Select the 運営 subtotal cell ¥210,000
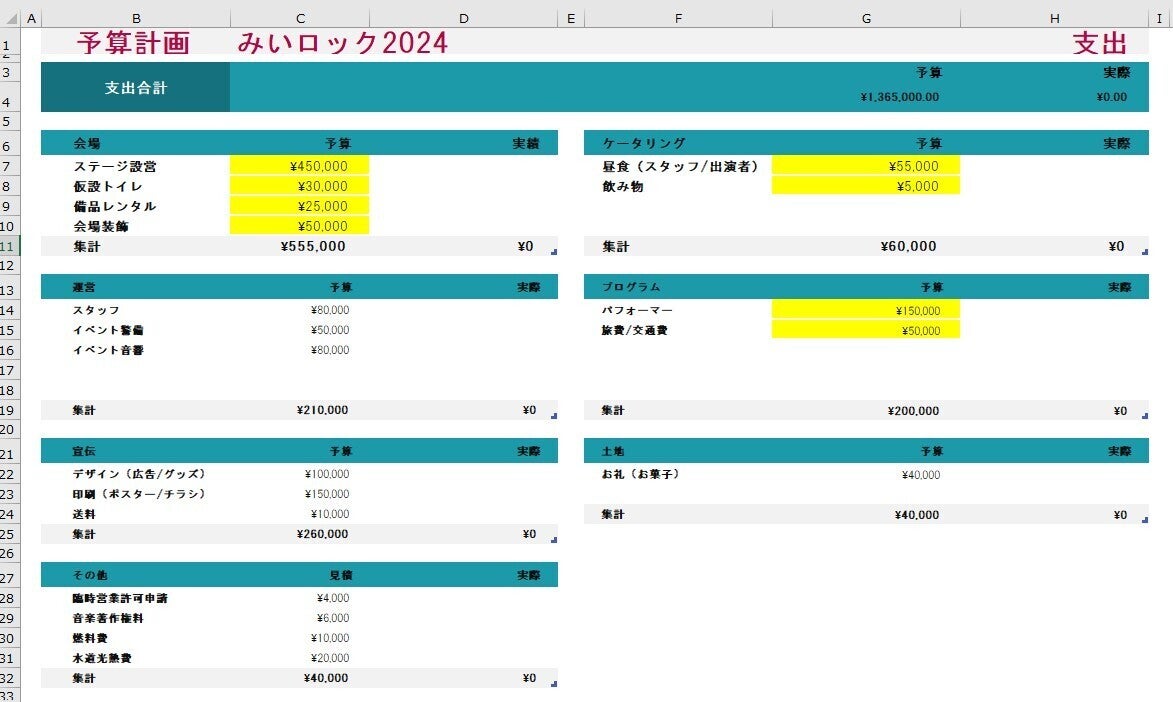The image size is (1173, 702). coord(300,410)
